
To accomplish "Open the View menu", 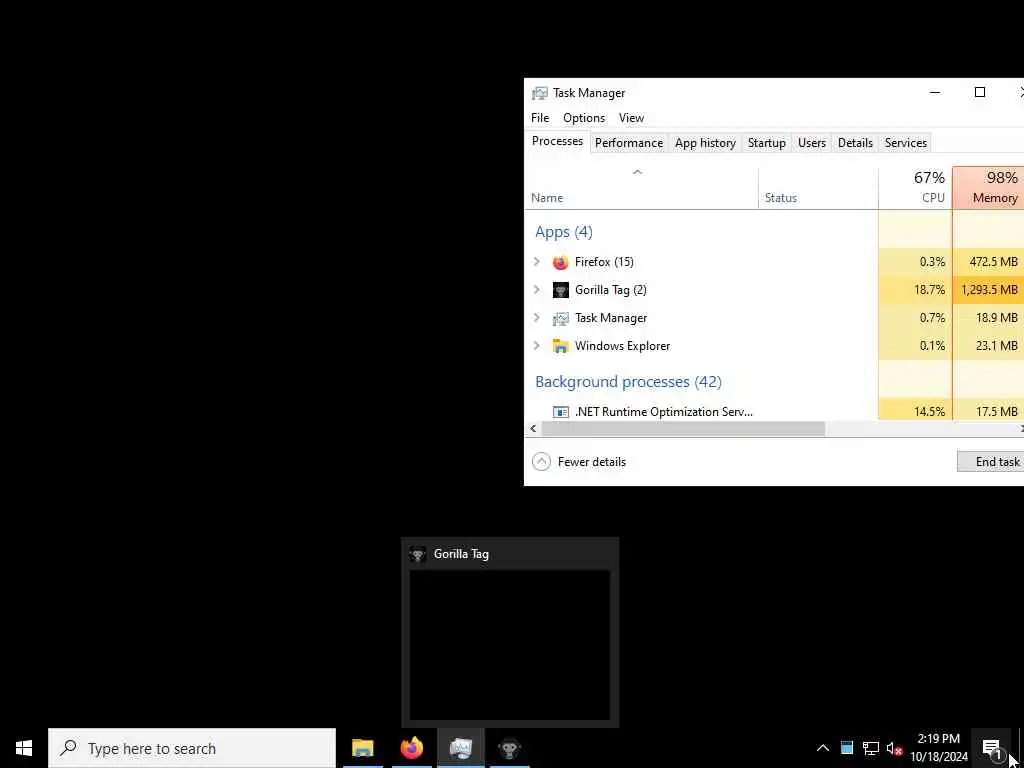I will pos(632,118).
